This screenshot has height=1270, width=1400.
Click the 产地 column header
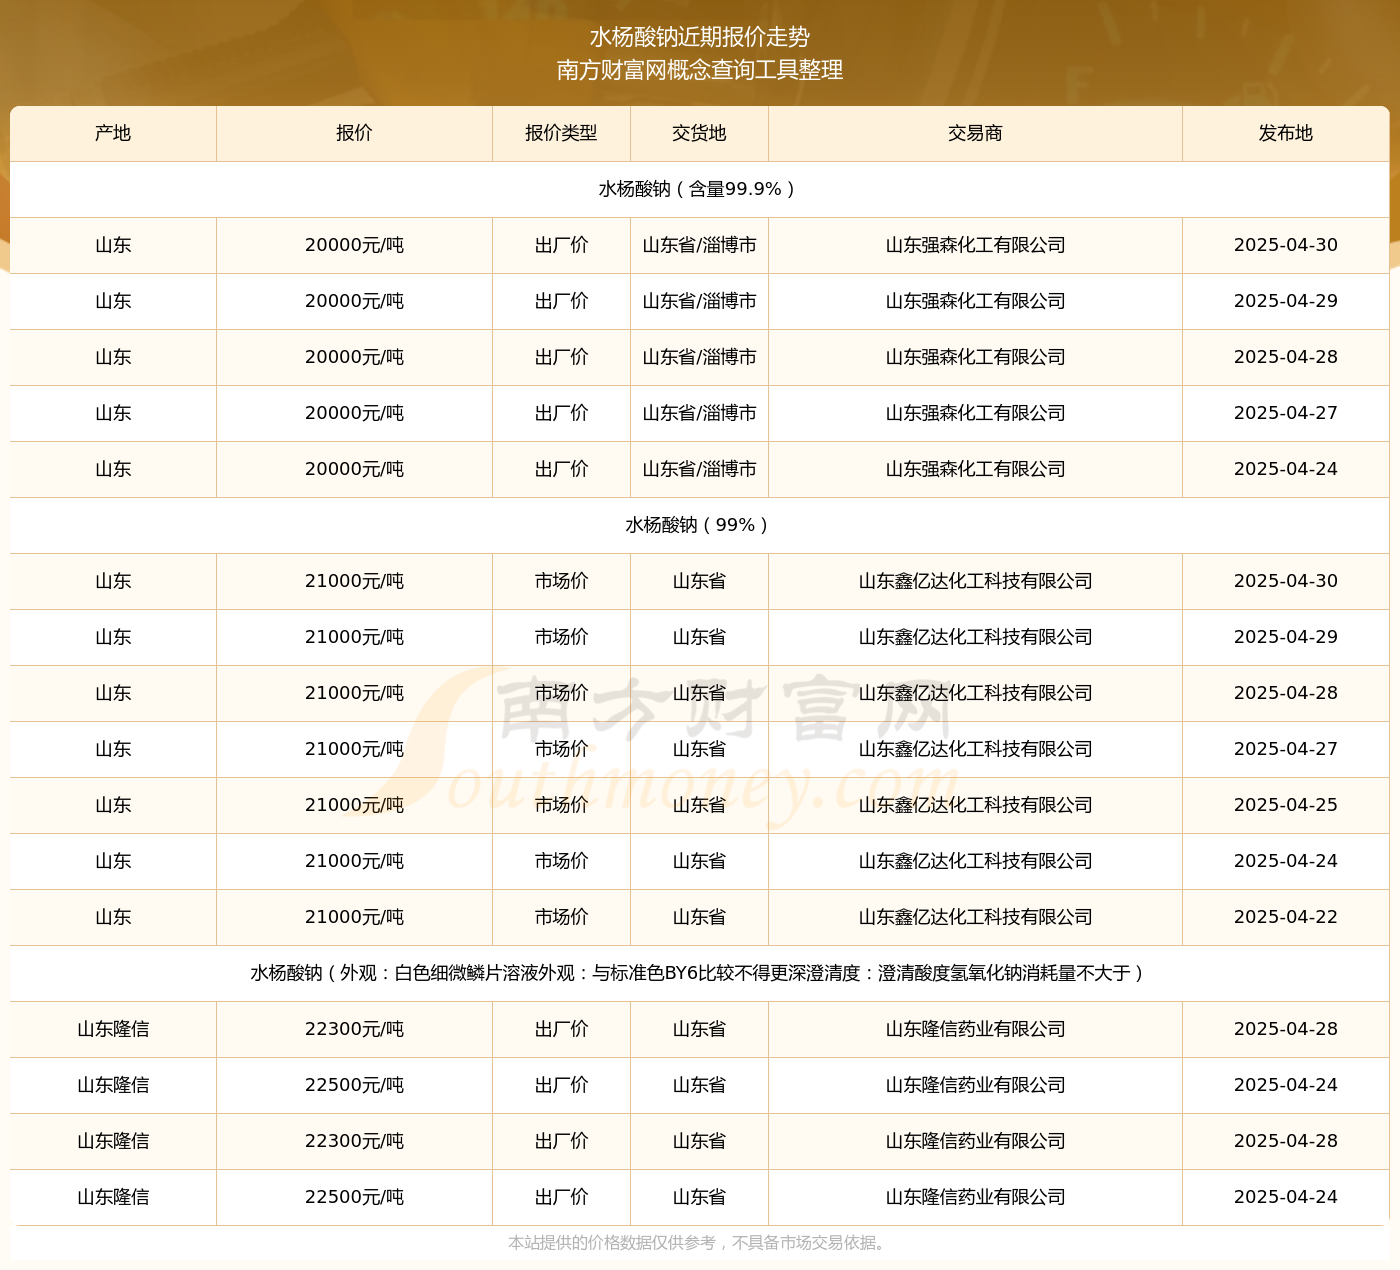[x=113, y=133]
